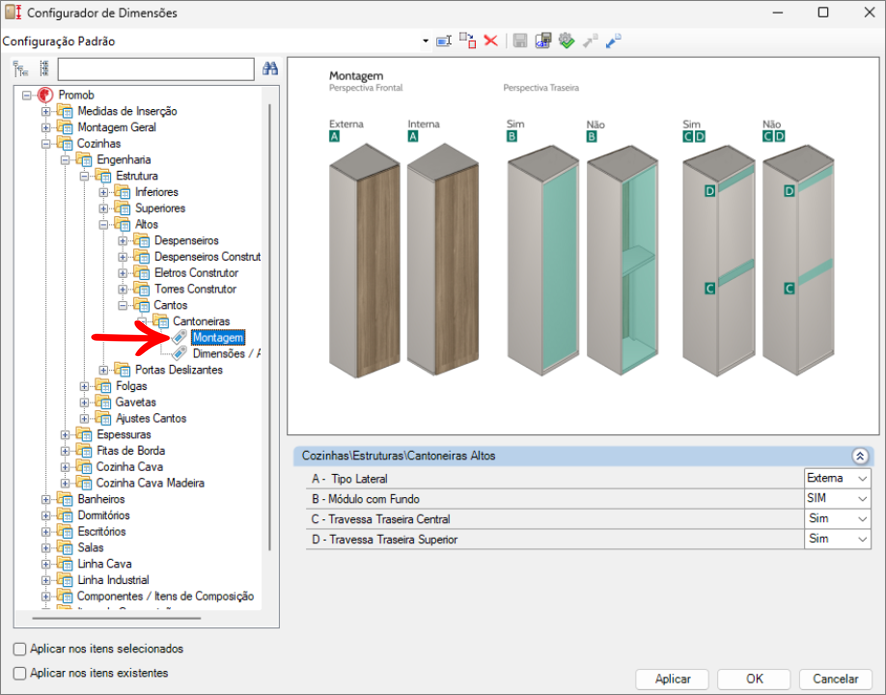Collapse the Altos tree node

[x=103, y=224]
